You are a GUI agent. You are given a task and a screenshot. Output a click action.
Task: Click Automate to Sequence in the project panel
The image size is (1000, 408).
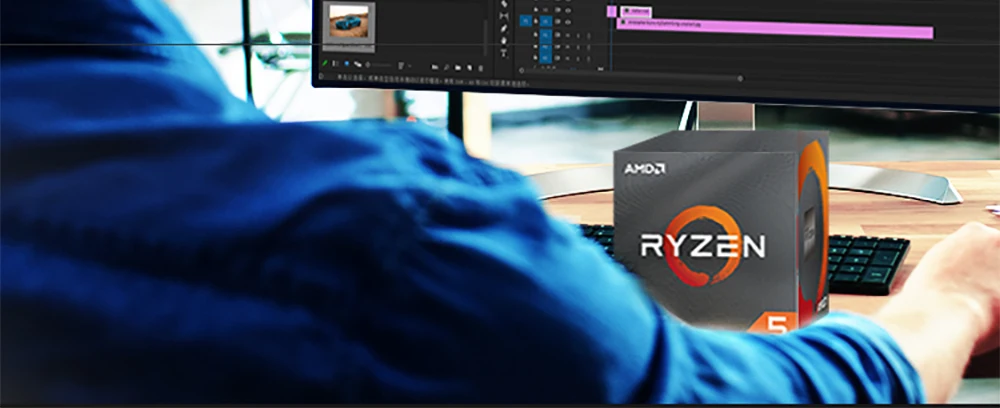[x=435, y=67]
